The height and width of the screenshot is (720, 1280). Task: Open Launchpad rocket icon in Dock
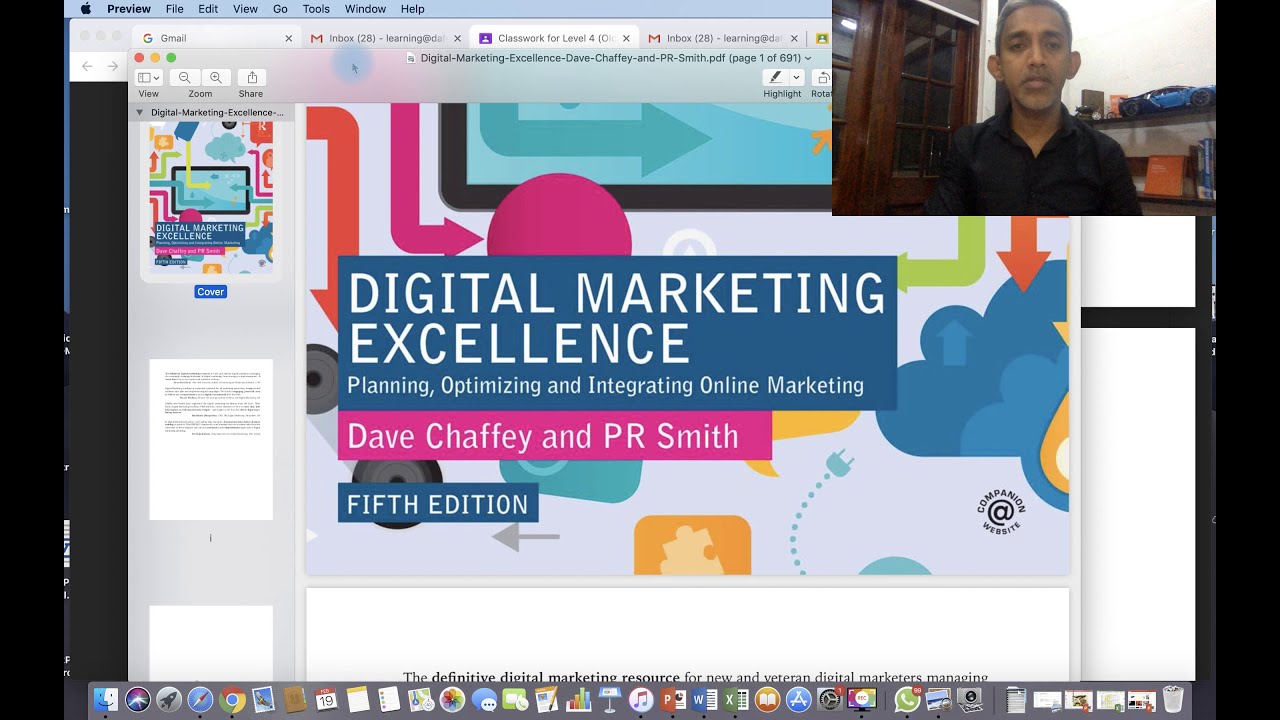coord(169,699)
